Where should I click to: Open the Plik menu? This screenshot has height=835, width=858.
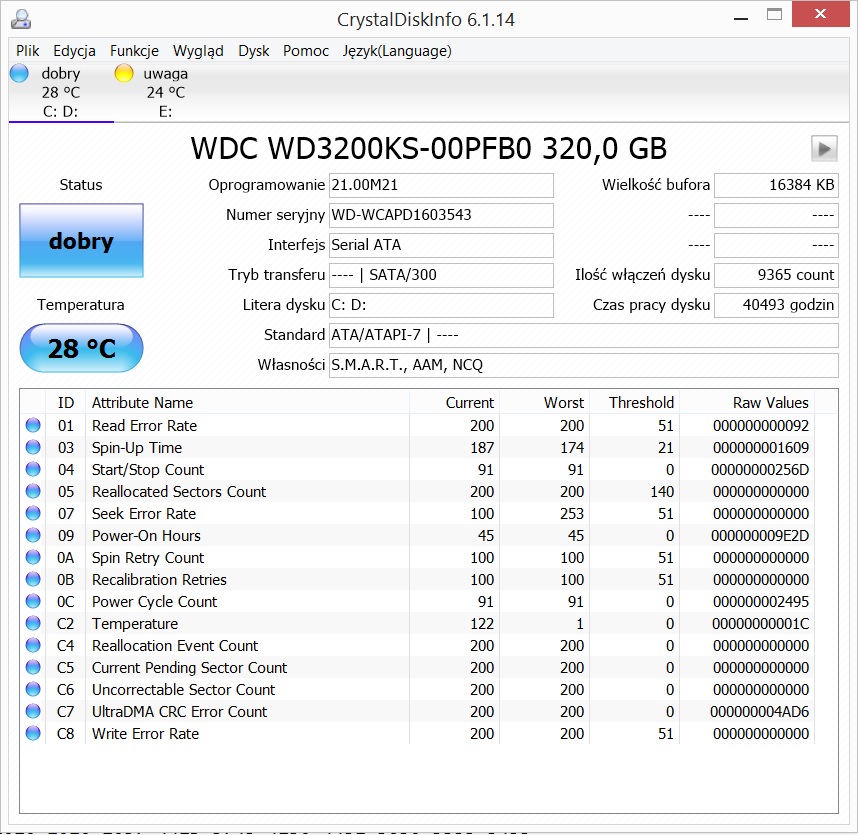coord(27,51)
